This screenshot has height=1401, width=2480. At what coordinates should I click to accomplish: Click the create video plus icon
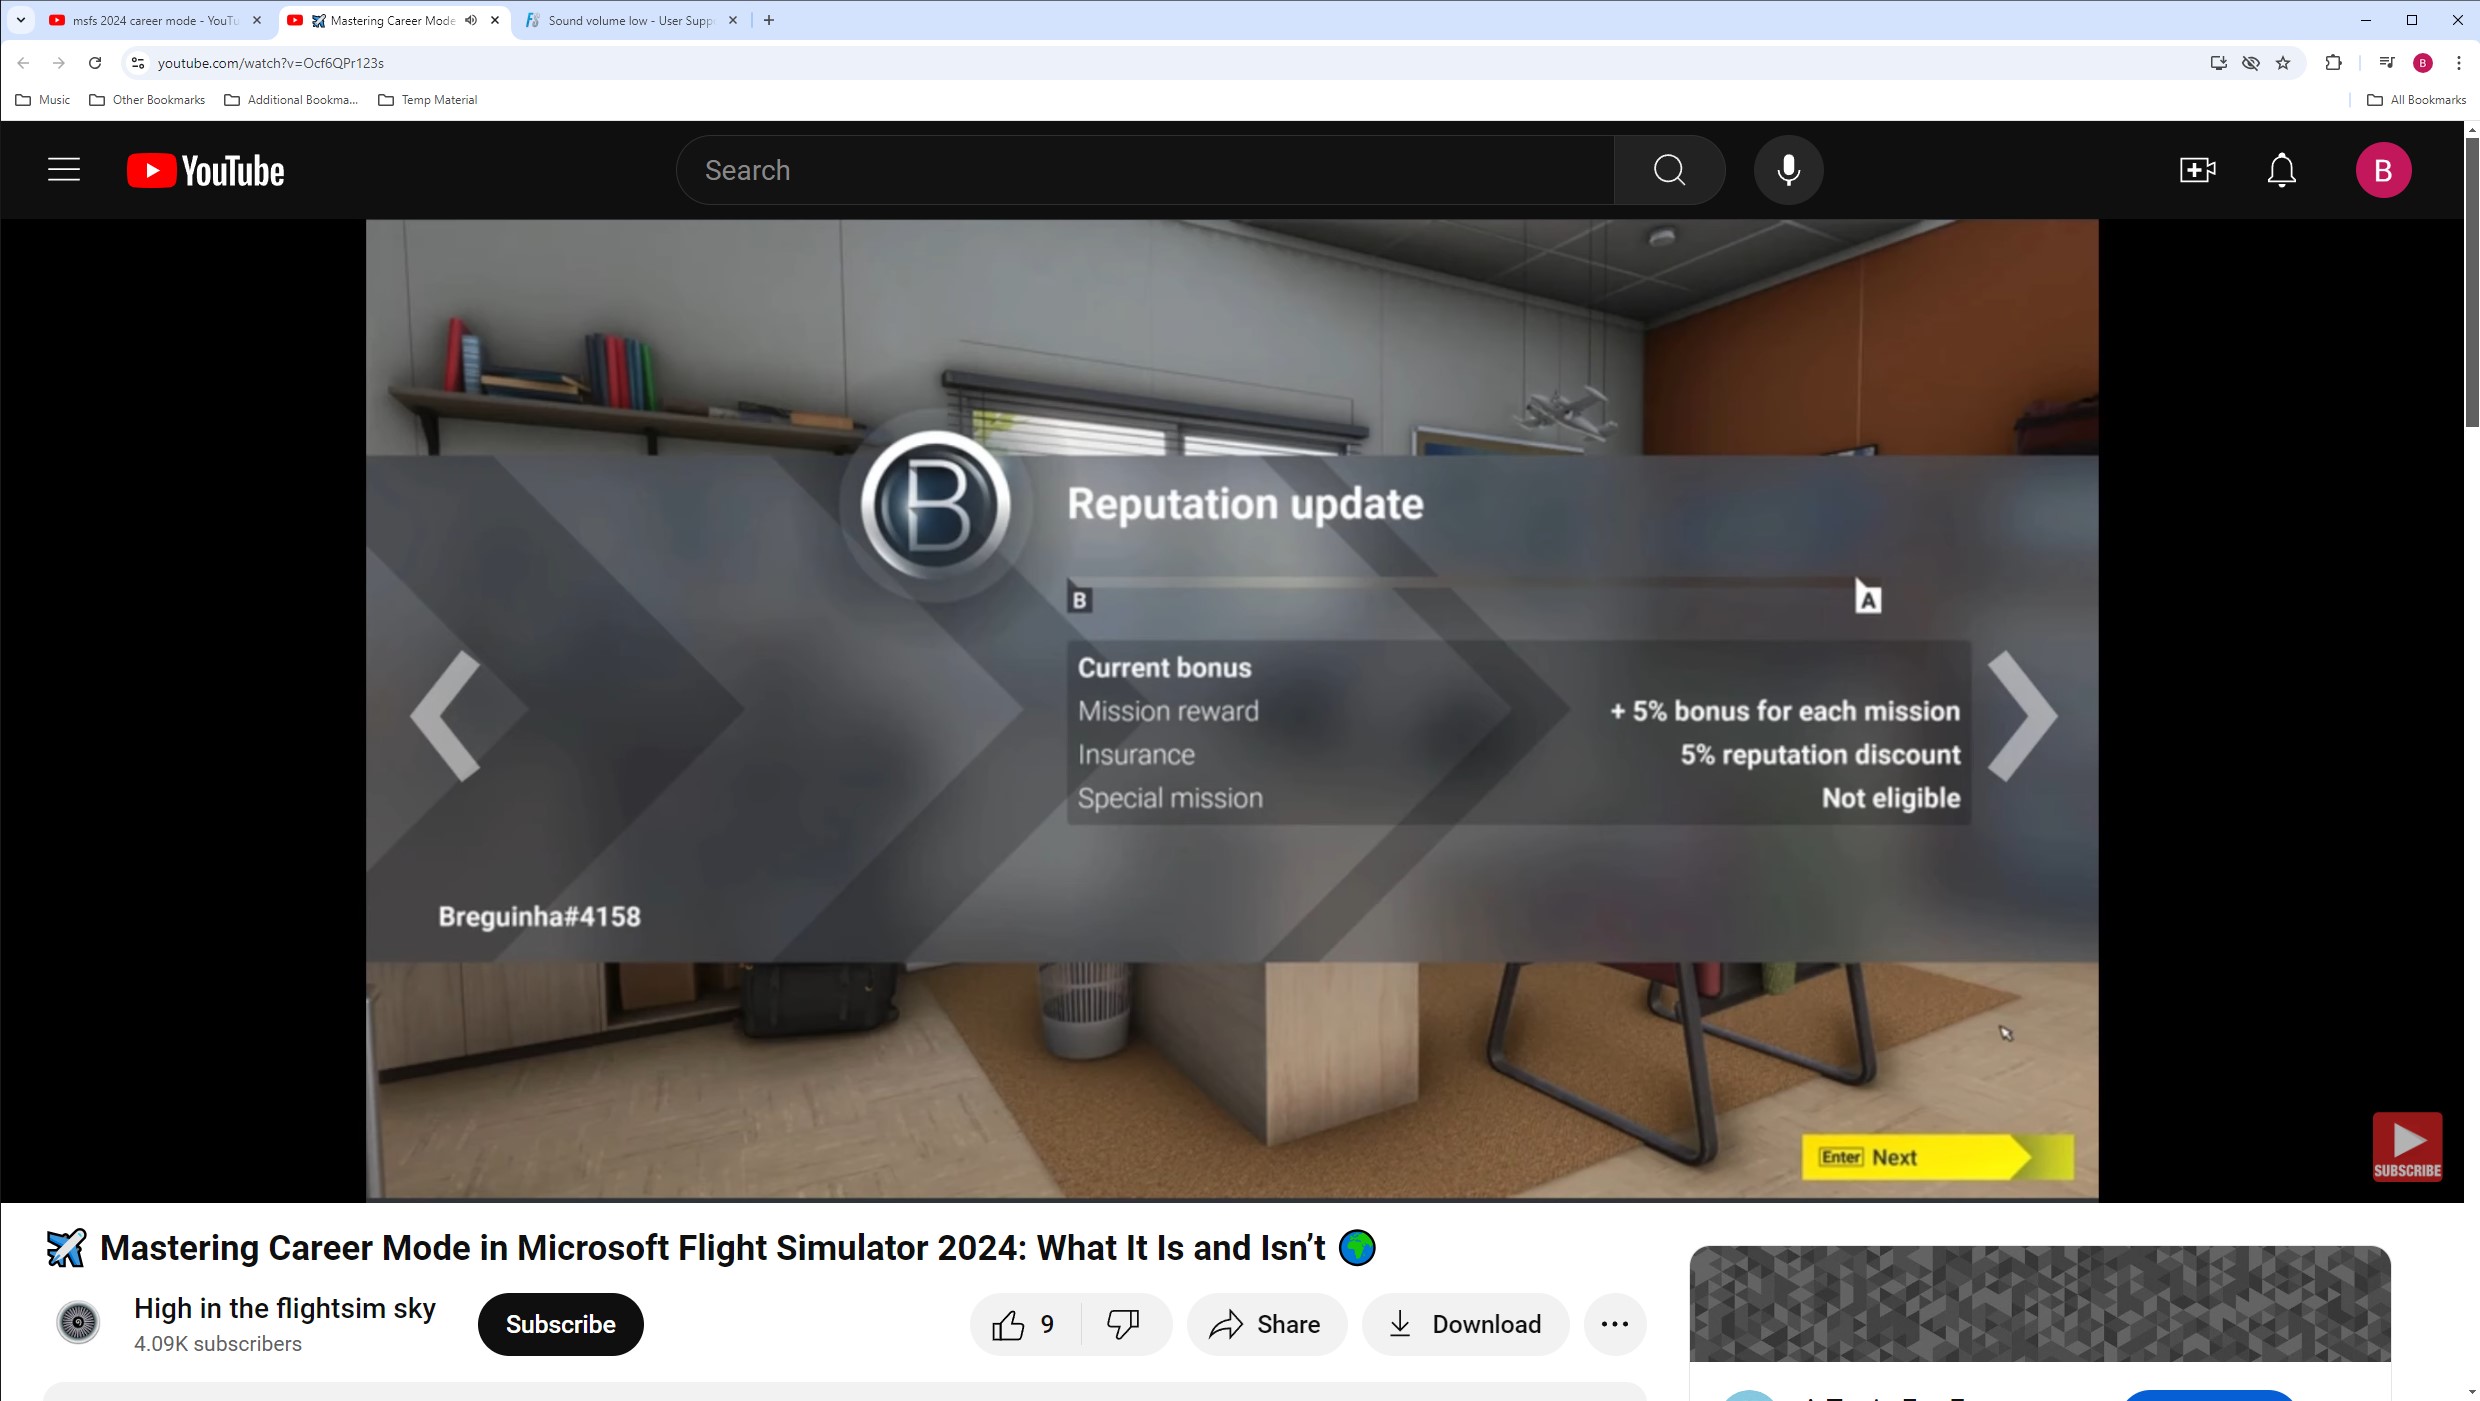tap(2197, 170)
